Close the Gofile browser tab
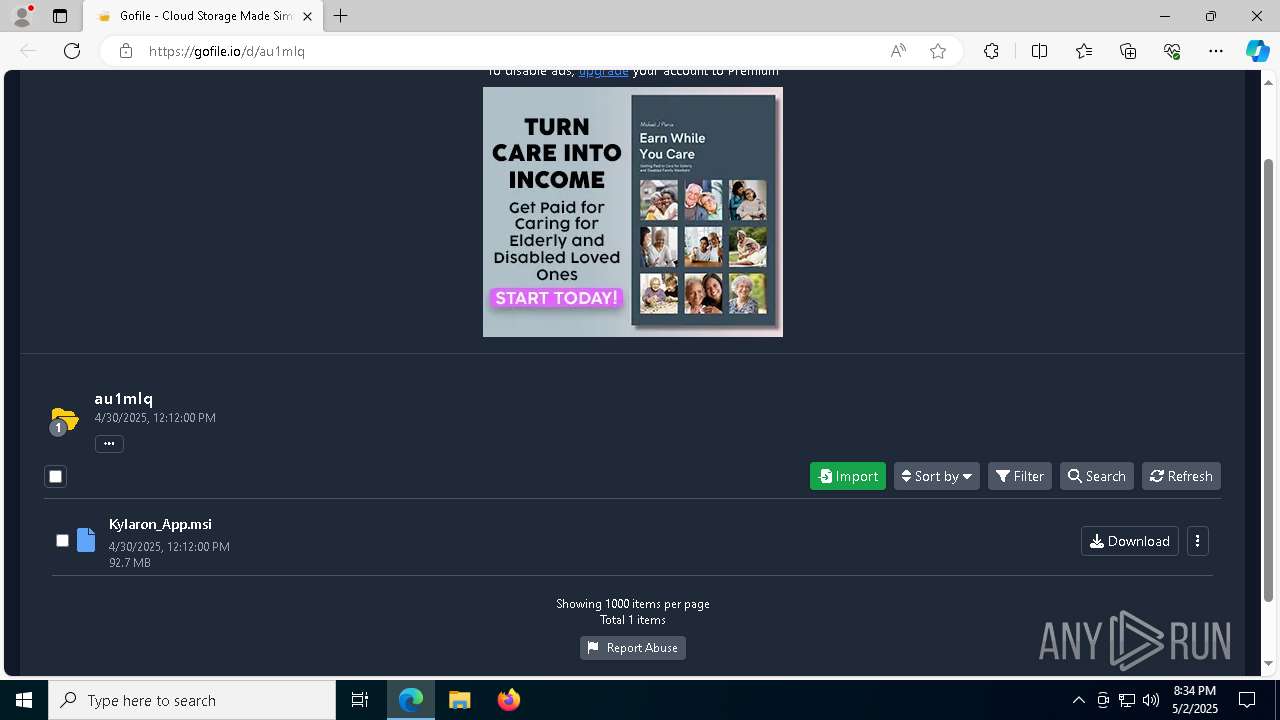 (x=307, y=16)
